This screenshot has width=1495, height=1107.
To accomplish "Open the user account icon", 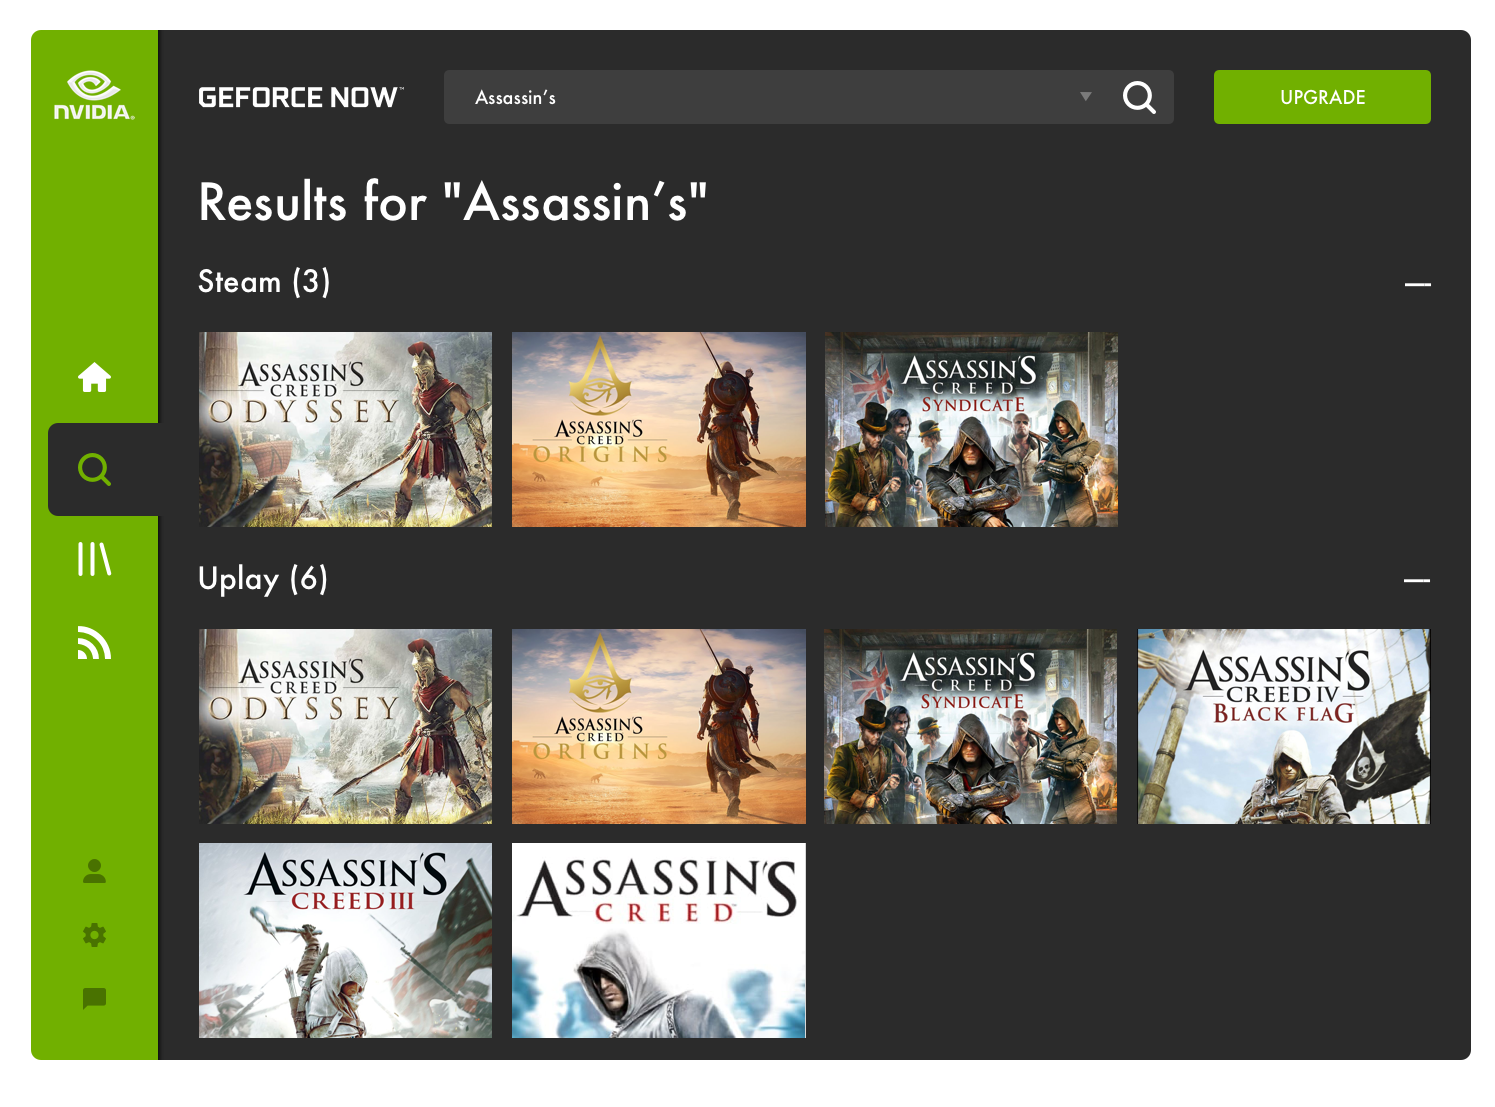I will click(94, 871).
